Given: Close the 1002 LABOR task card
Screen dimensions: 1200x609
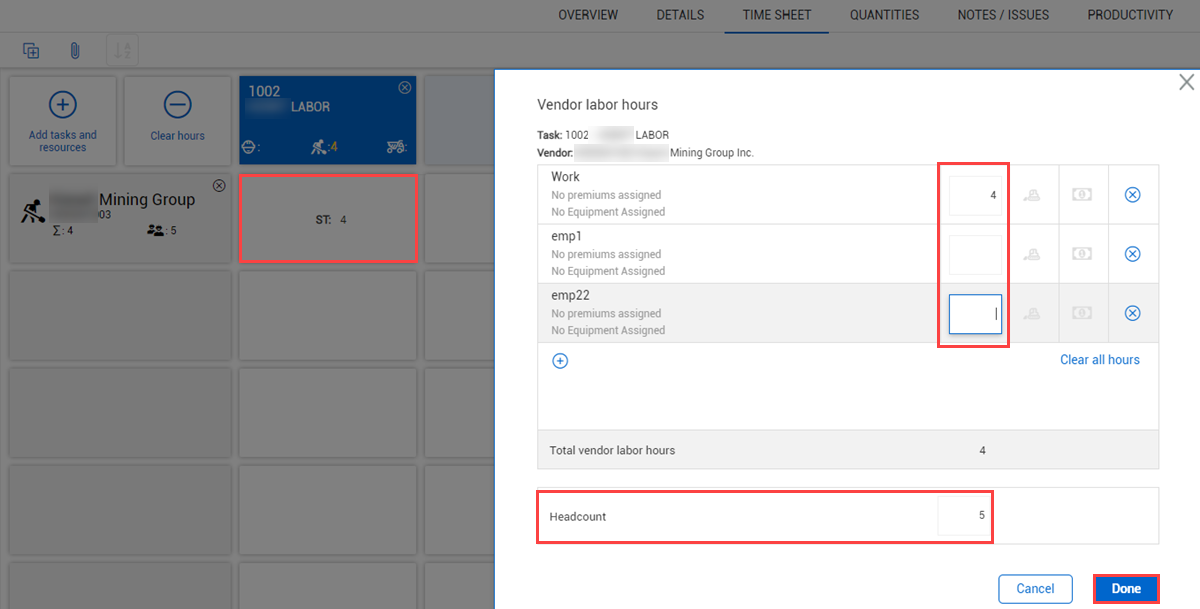Looking at the screenshot, I should coord(404,88).
